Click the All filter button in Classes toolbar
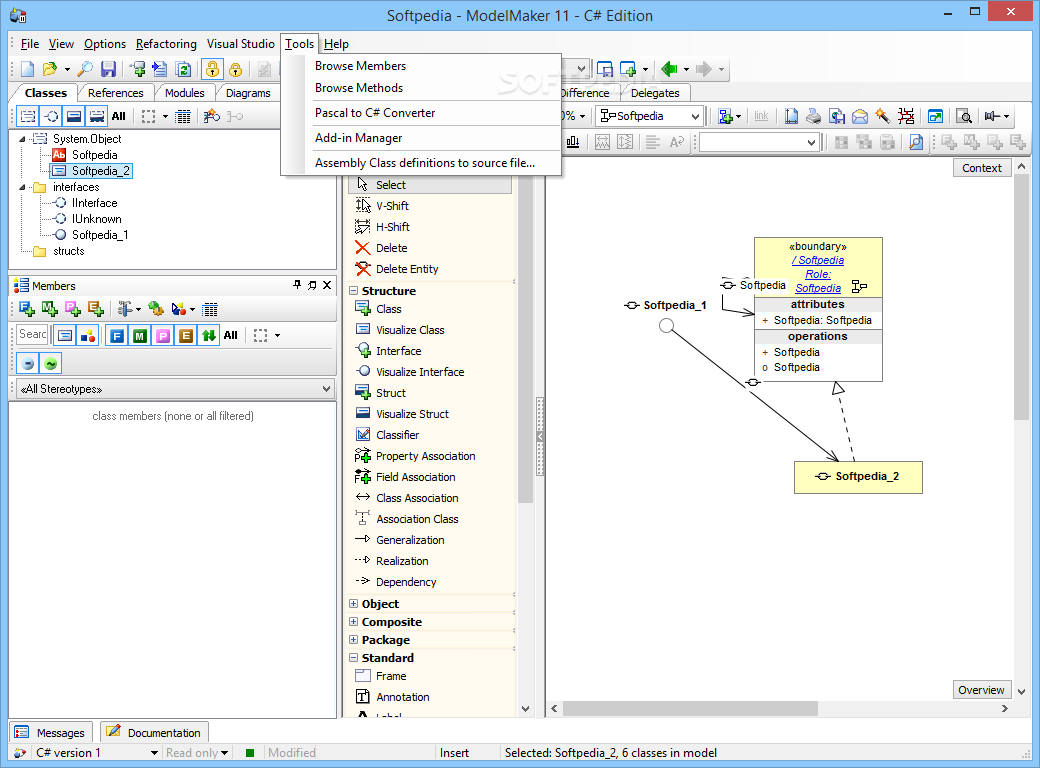Viewport: 1040px width, 768px height. tap(119, 117)
